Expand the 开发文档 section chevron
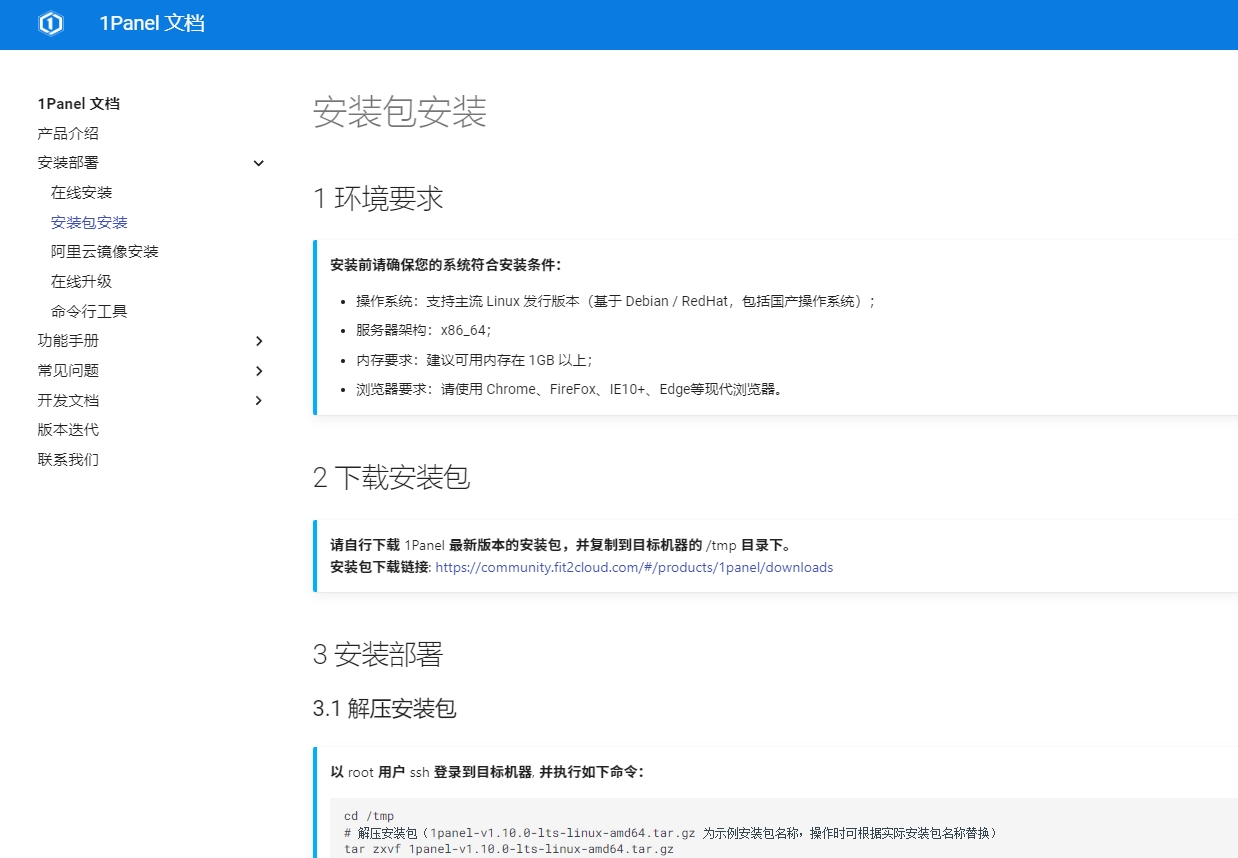This screenshot has width=1238, height=858. (259, 401)
